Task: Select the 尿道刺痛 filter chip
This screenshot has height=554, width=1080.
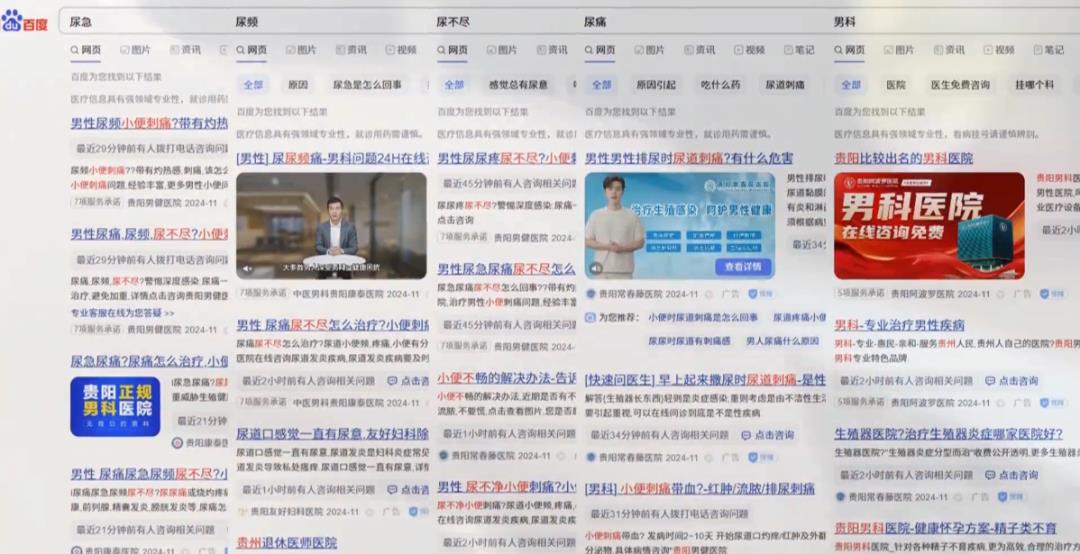Action: tap(785, 85)
